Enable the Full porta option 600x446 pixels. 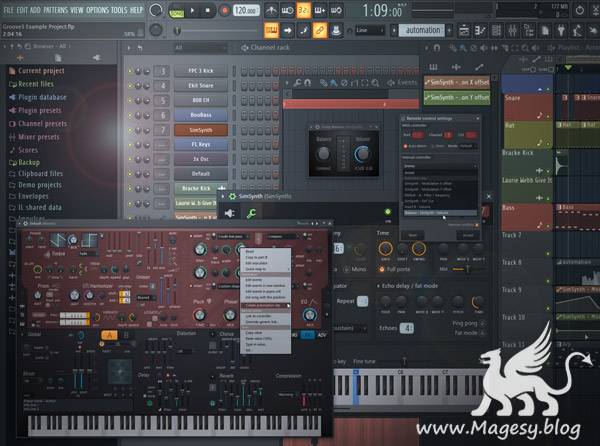pos(394,269)
